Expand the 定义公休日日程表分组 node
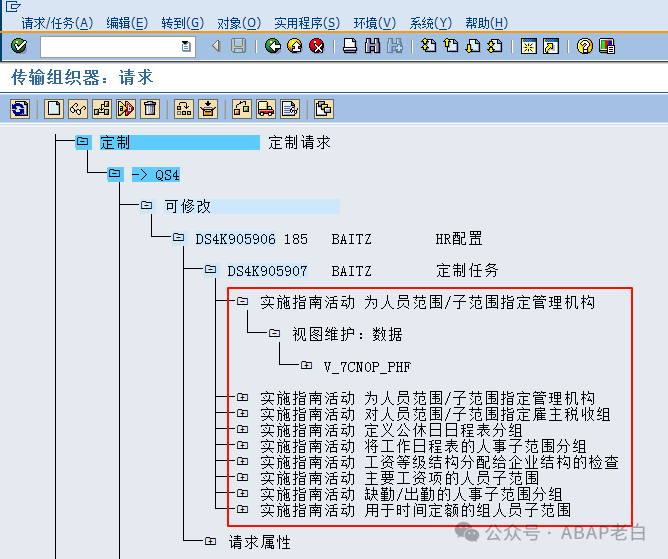 tap(242, 429)
